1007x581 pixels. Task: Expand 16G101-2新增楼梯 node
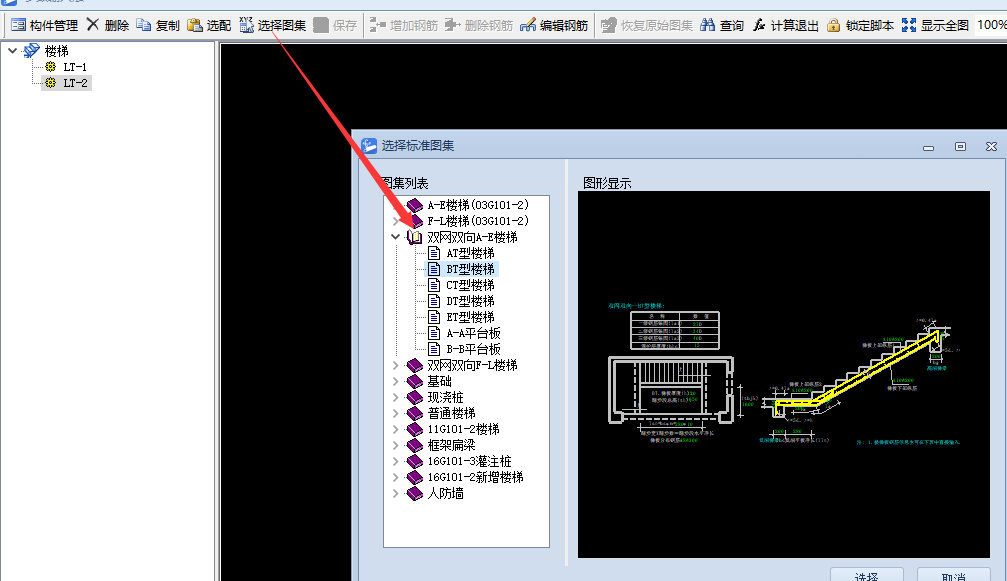click(x=396, y=478)
